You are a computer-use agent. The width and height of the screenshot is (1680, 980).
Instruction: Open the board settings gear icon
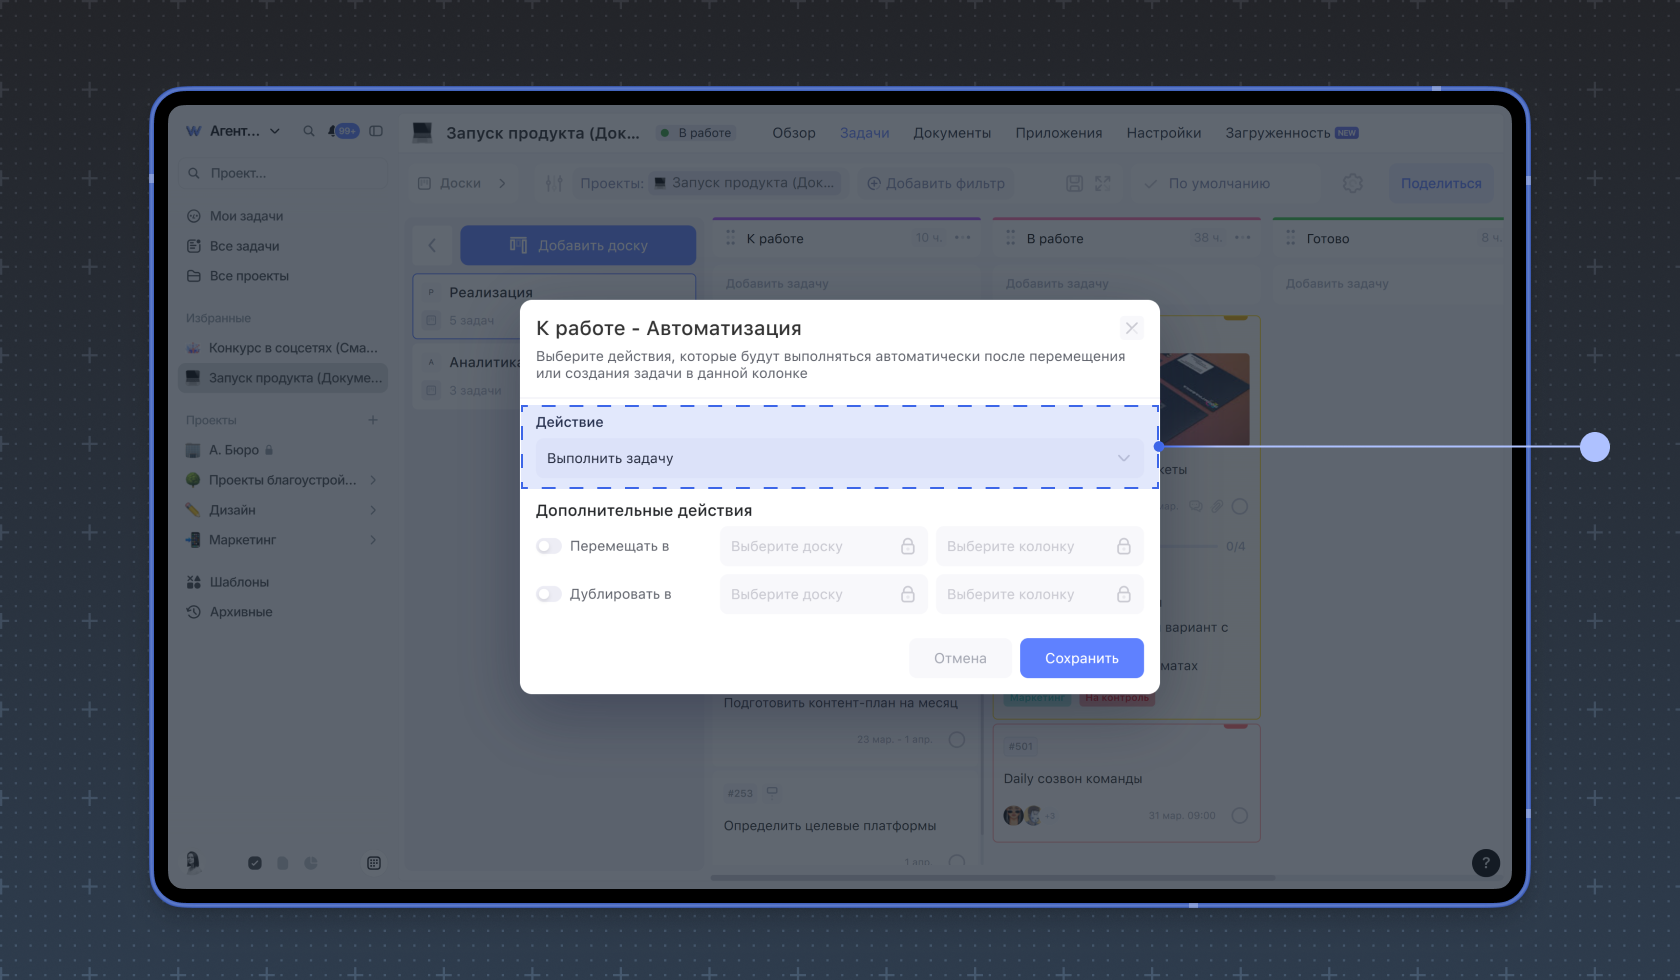[x=1352, y=184]
